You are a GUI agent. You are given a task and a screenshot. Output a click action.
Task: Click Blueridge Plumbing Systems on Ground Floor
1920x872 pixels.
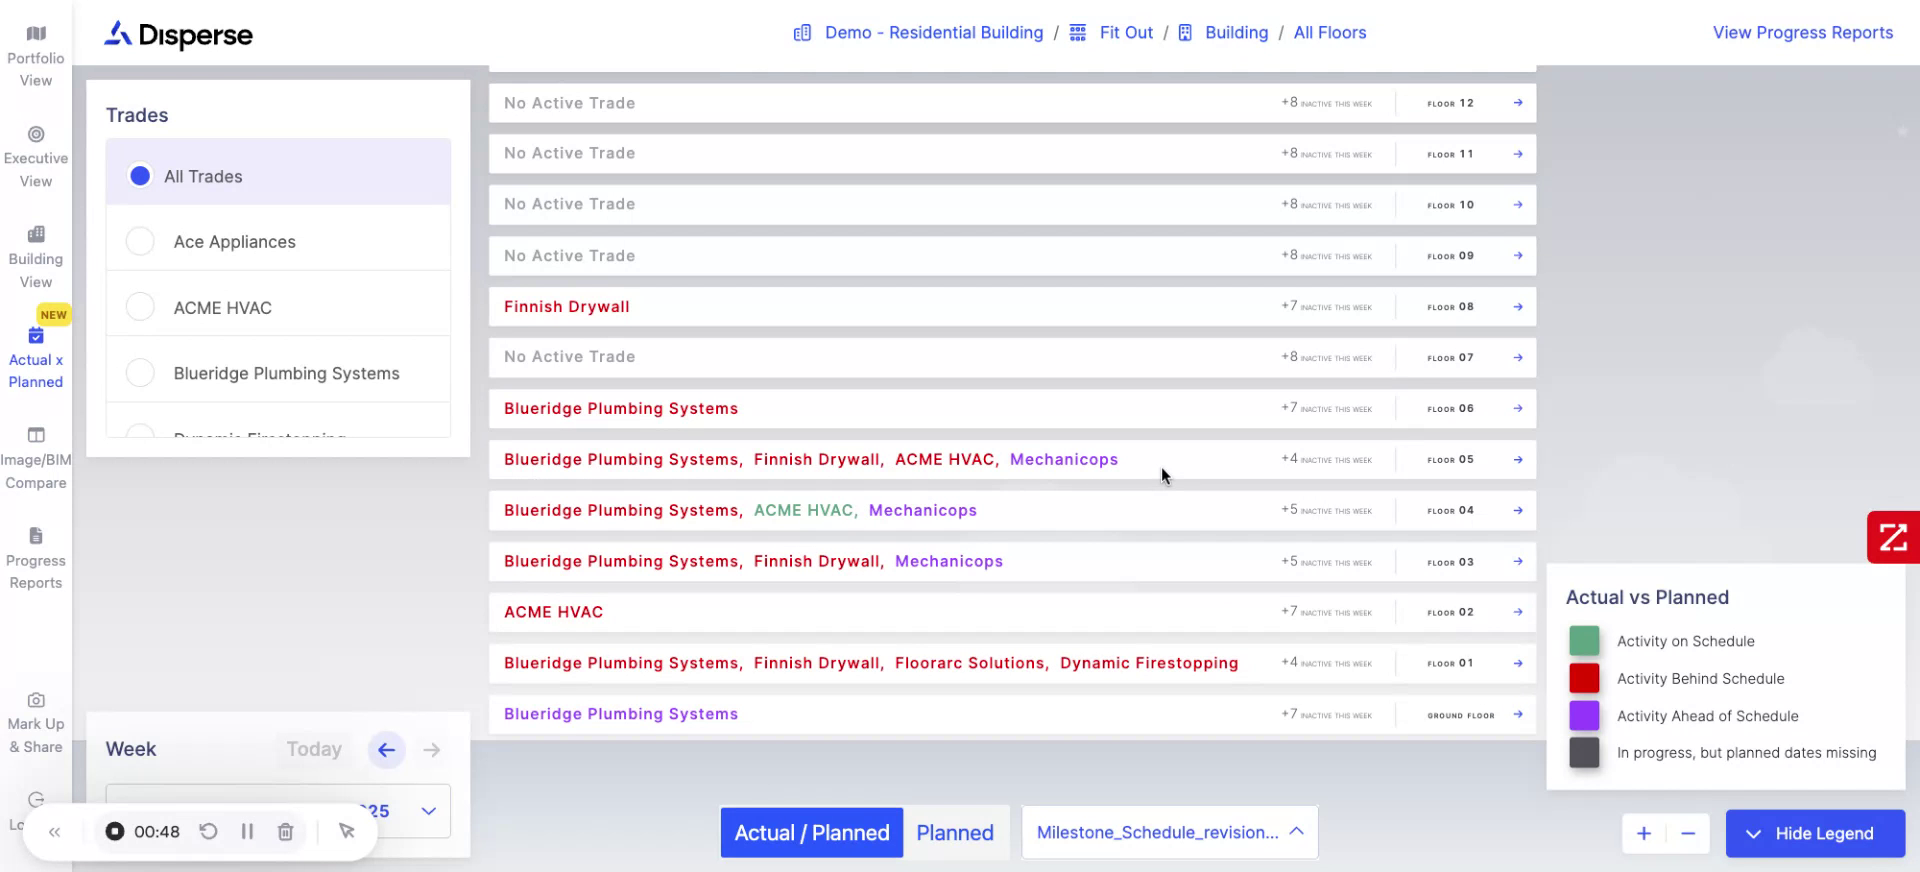pyautogui.click(x=621, y=714)
